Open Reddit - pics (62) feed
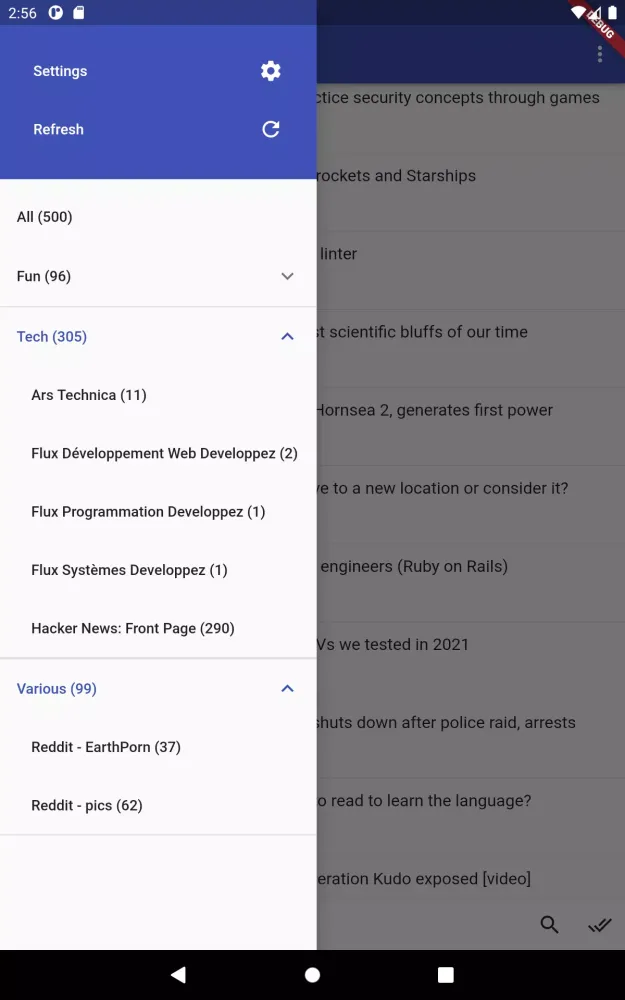The image size is (625, 1000). pyautogui.click(x=87, y=805)
